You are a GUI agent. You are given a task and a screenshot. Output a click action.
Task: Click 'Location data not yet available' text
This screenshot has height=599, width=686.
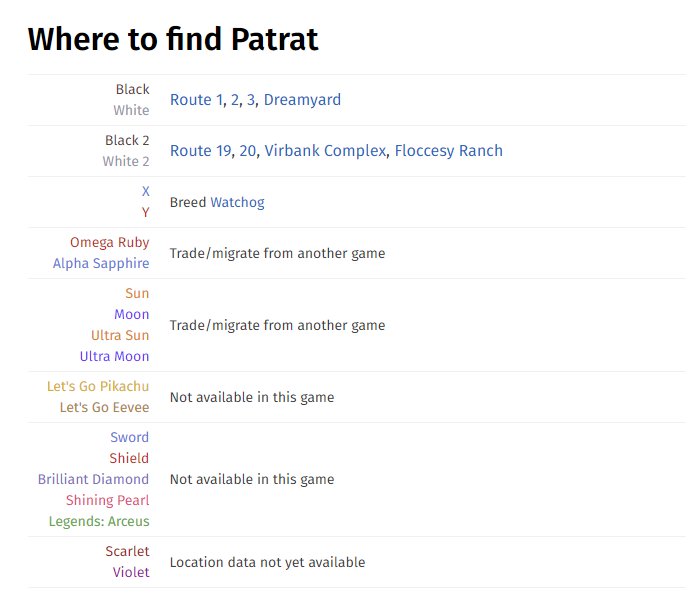[x=267, y=562]
